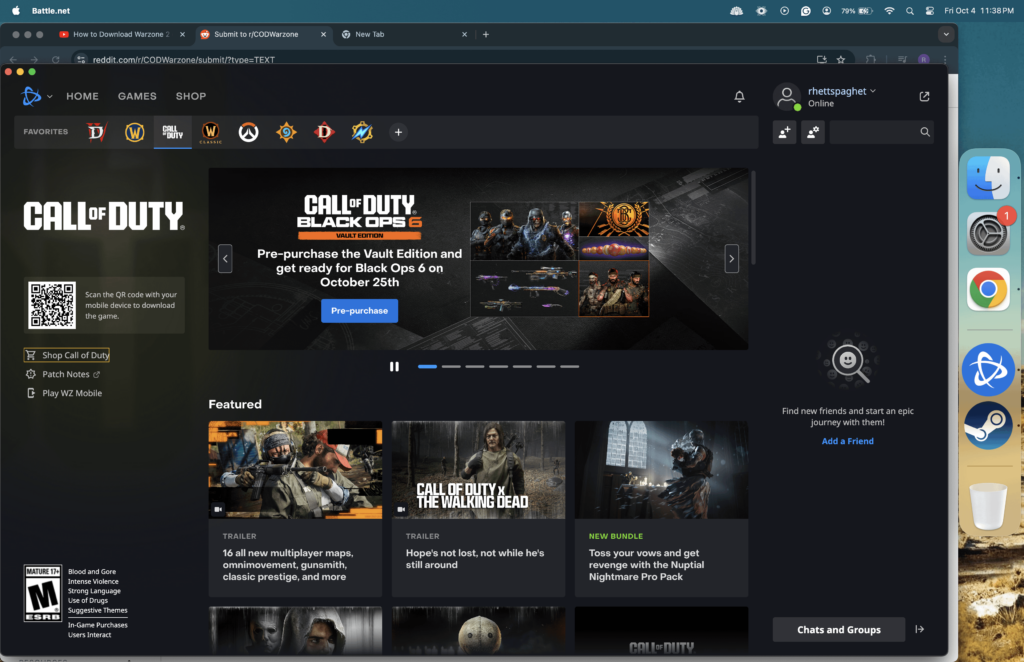This screenshot has width=1024, height=662.
Task: Open the Trash in the Dock
Action: coord(988,505)
